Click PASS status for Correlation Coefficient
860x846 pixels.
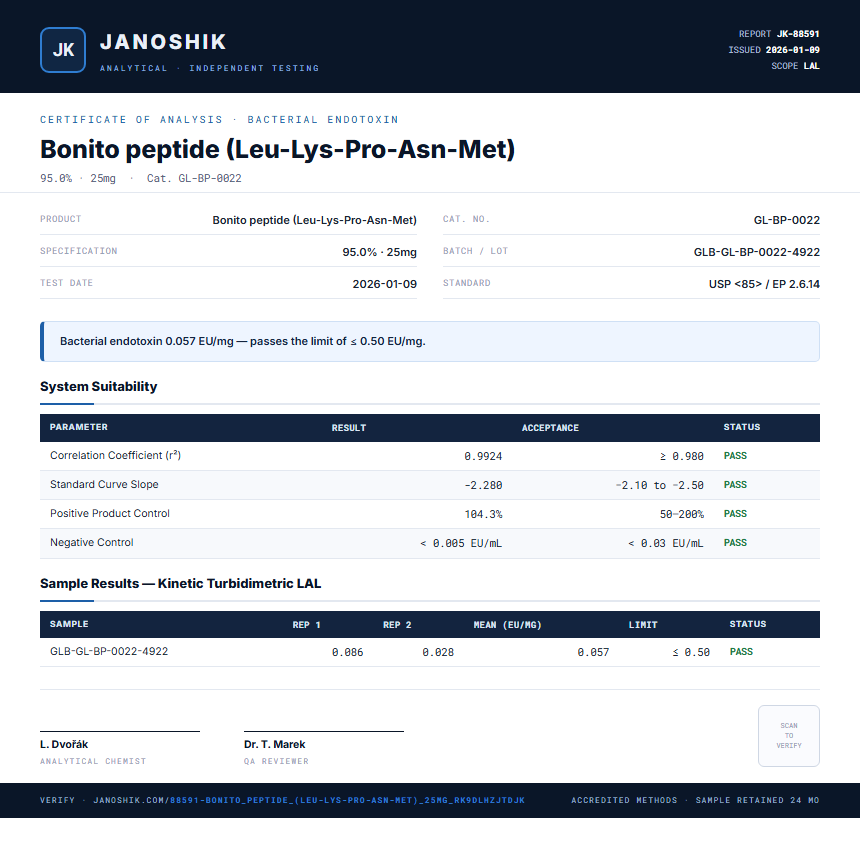point(735,456)
